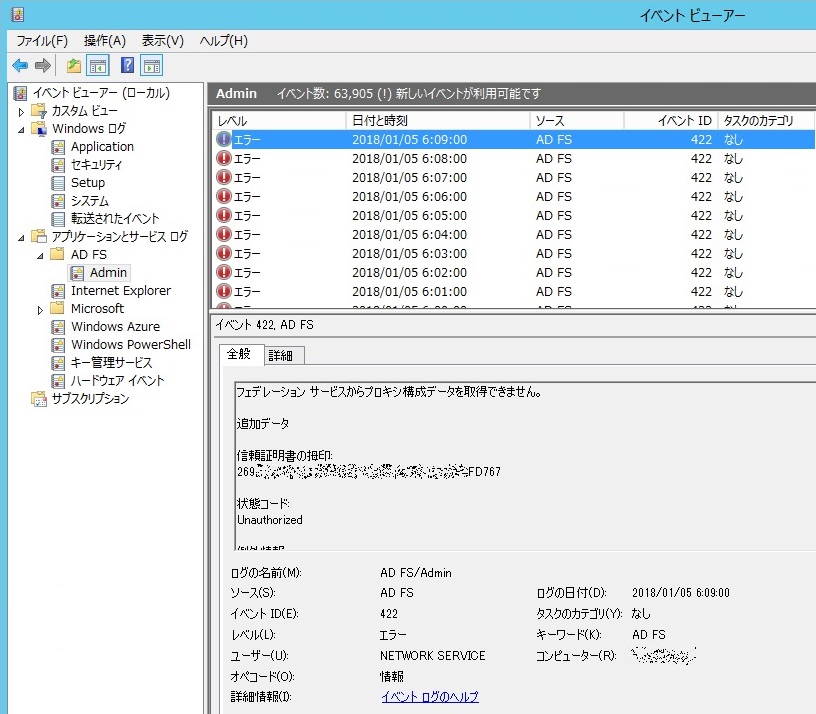
Task: Open the 表示(V) menu
Action: [x=163, y=41]
